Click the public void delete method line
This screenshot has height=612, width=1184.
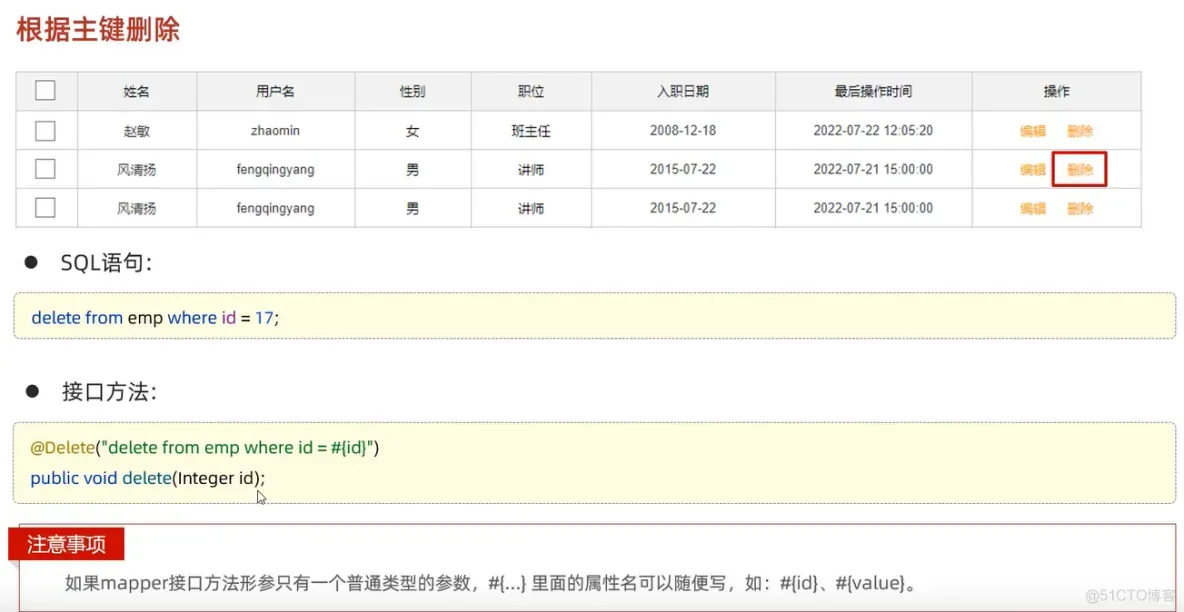(148, 478)
